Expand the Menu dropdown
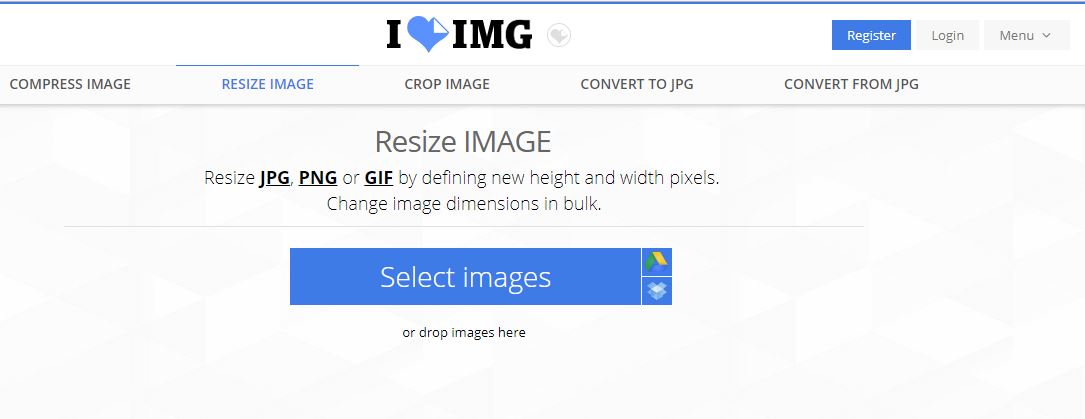This screenshot has height=419, width=1085. pos(1026,35)
